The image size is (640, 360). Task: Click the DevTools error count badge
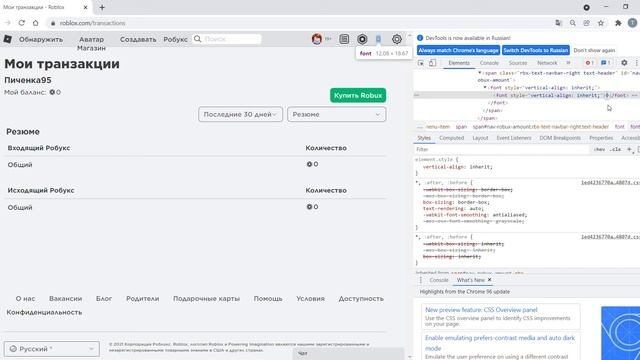[589, 63]
